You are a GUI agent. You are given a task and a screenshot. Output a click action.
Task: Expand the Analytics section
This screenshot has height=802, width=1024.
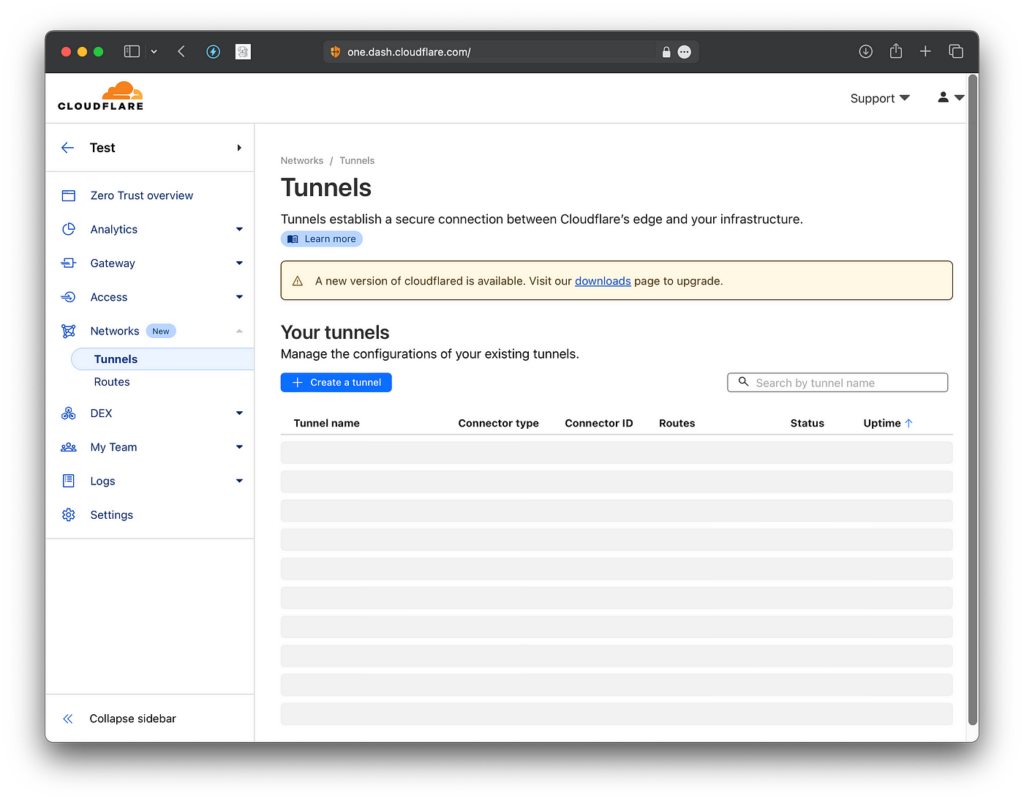coord(239,229)
